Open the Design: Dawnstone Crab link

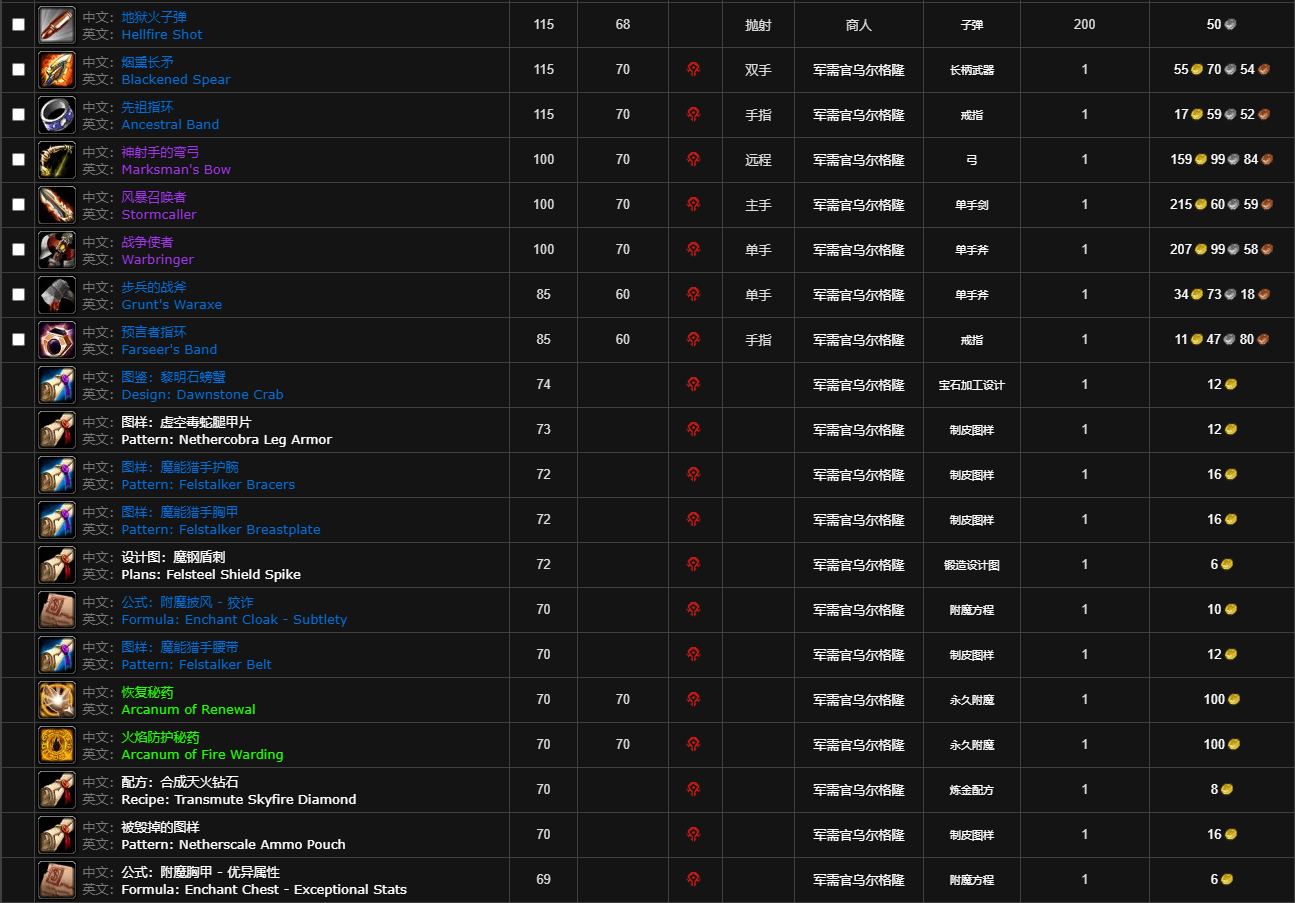point(202,394)
